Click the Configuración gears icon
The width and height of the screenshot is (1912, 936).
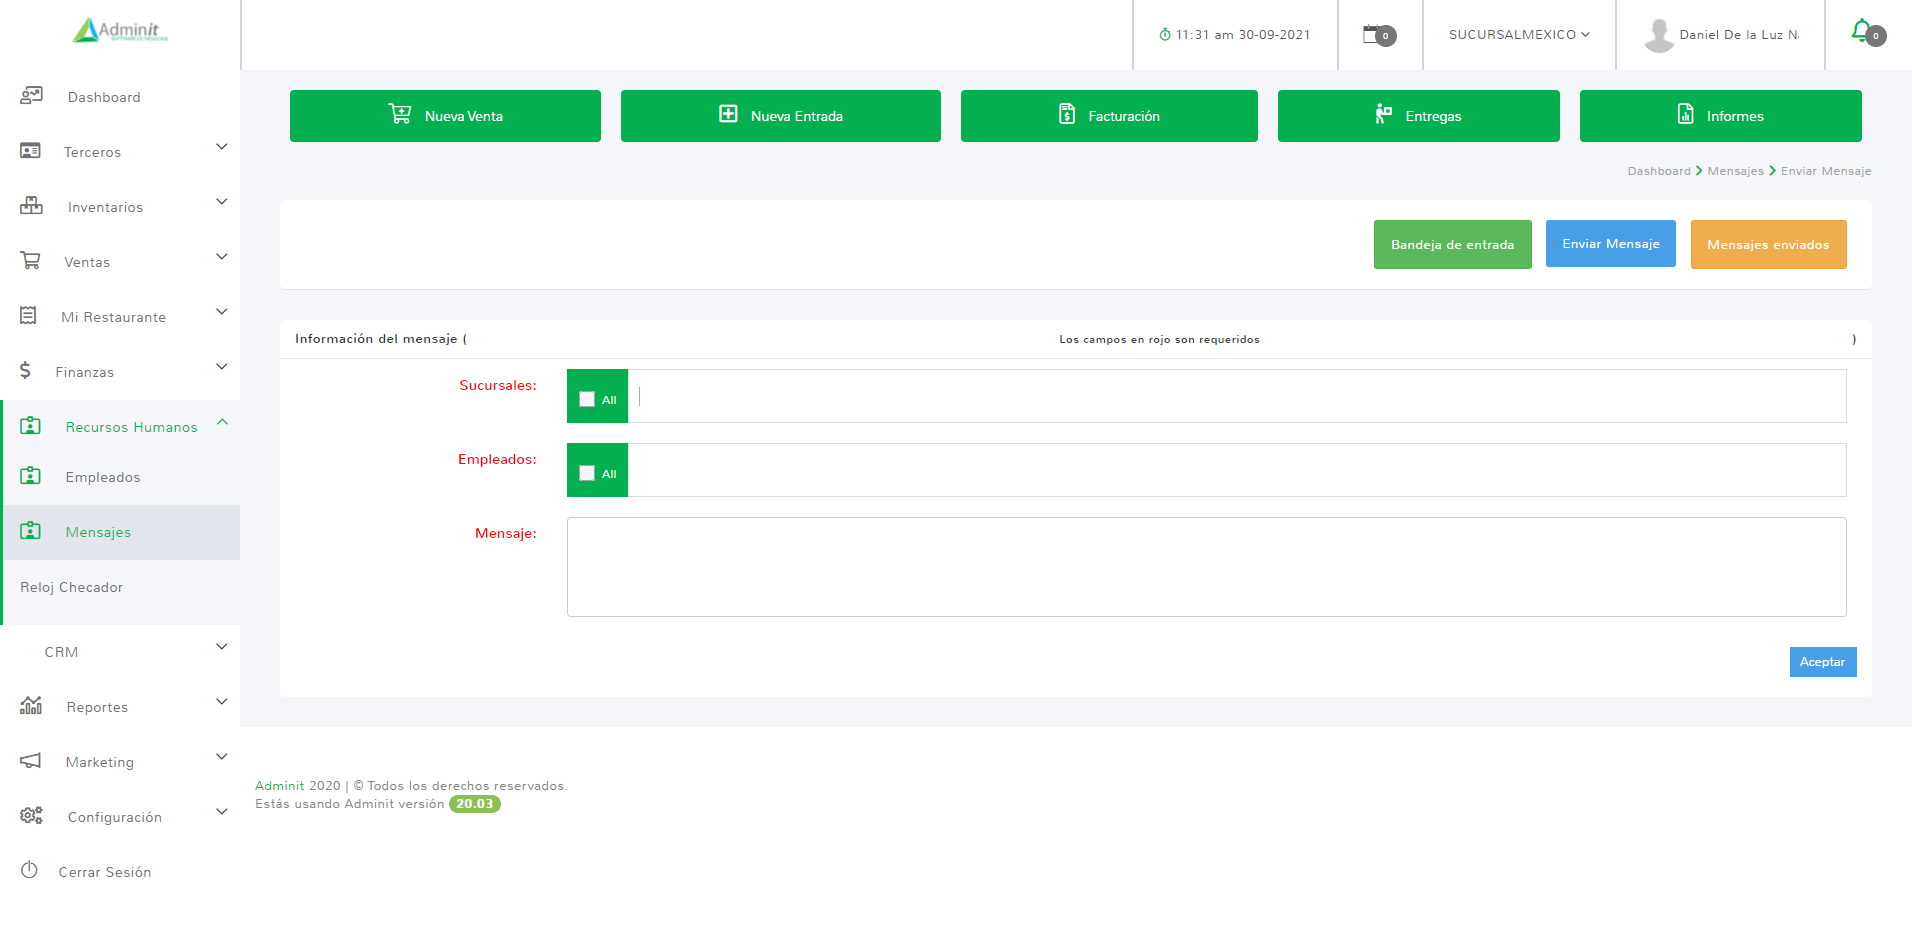click(x=31, y=816)
